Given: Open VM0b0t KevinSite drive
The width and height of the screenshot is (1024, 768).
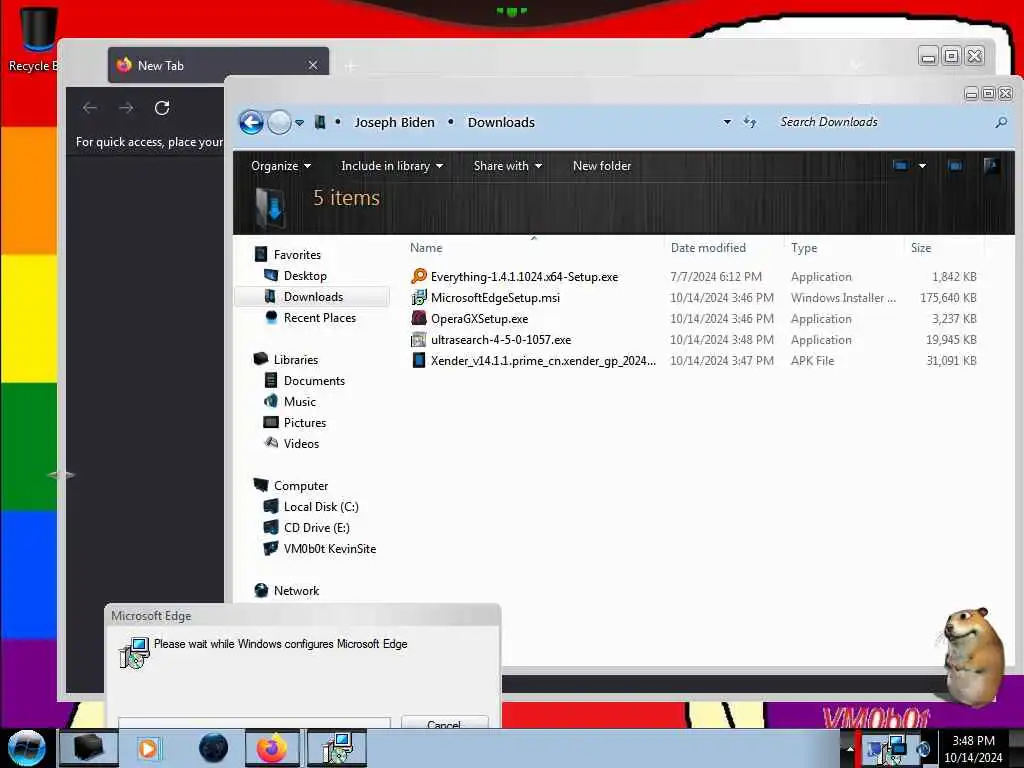Looking at the screenshot, I should [x=330, y=549].
